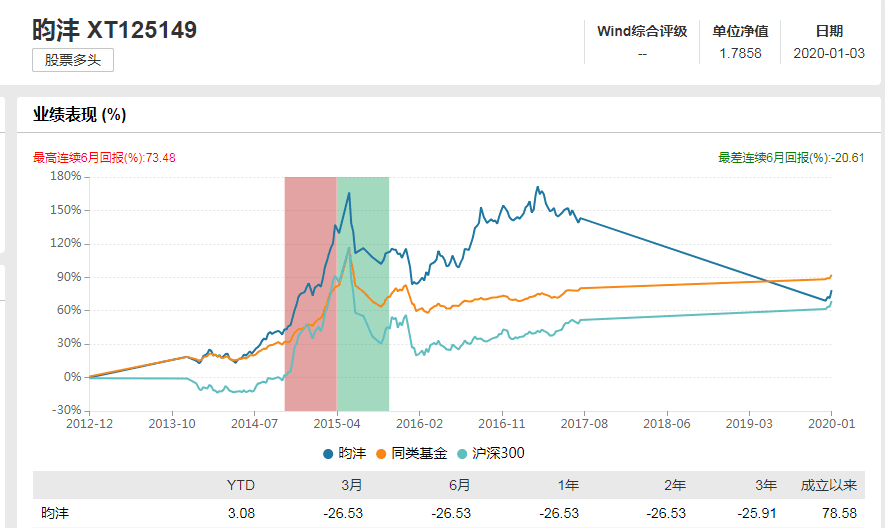The image size is (885, 528).
Task: Click the 单位净值 value 1.7858
Action: click(740, 53)
